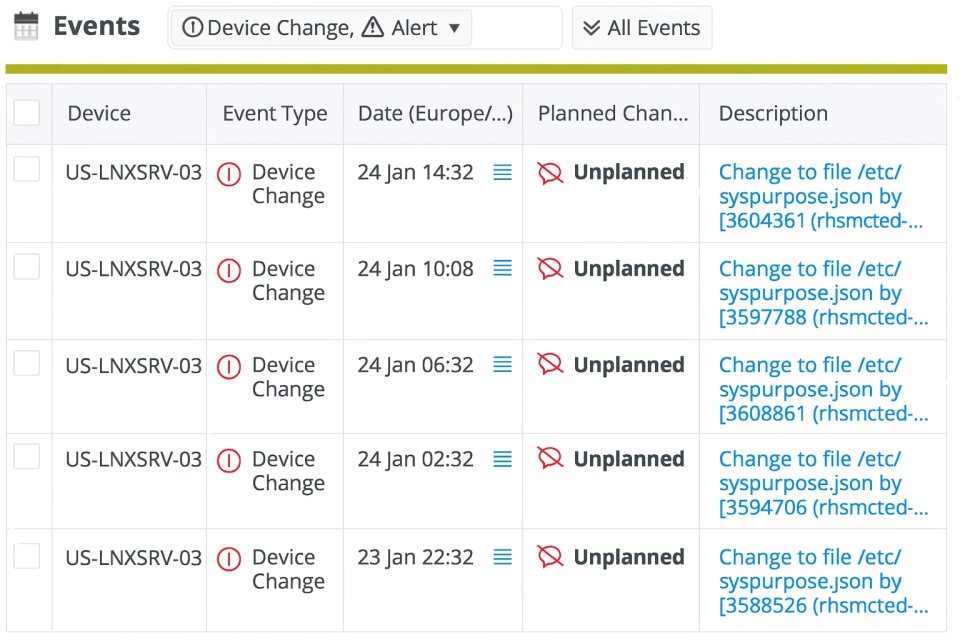Sort by the Device column header
This screenshot has height=640, width=960.
pyautogui.click(x=99, y=113)
